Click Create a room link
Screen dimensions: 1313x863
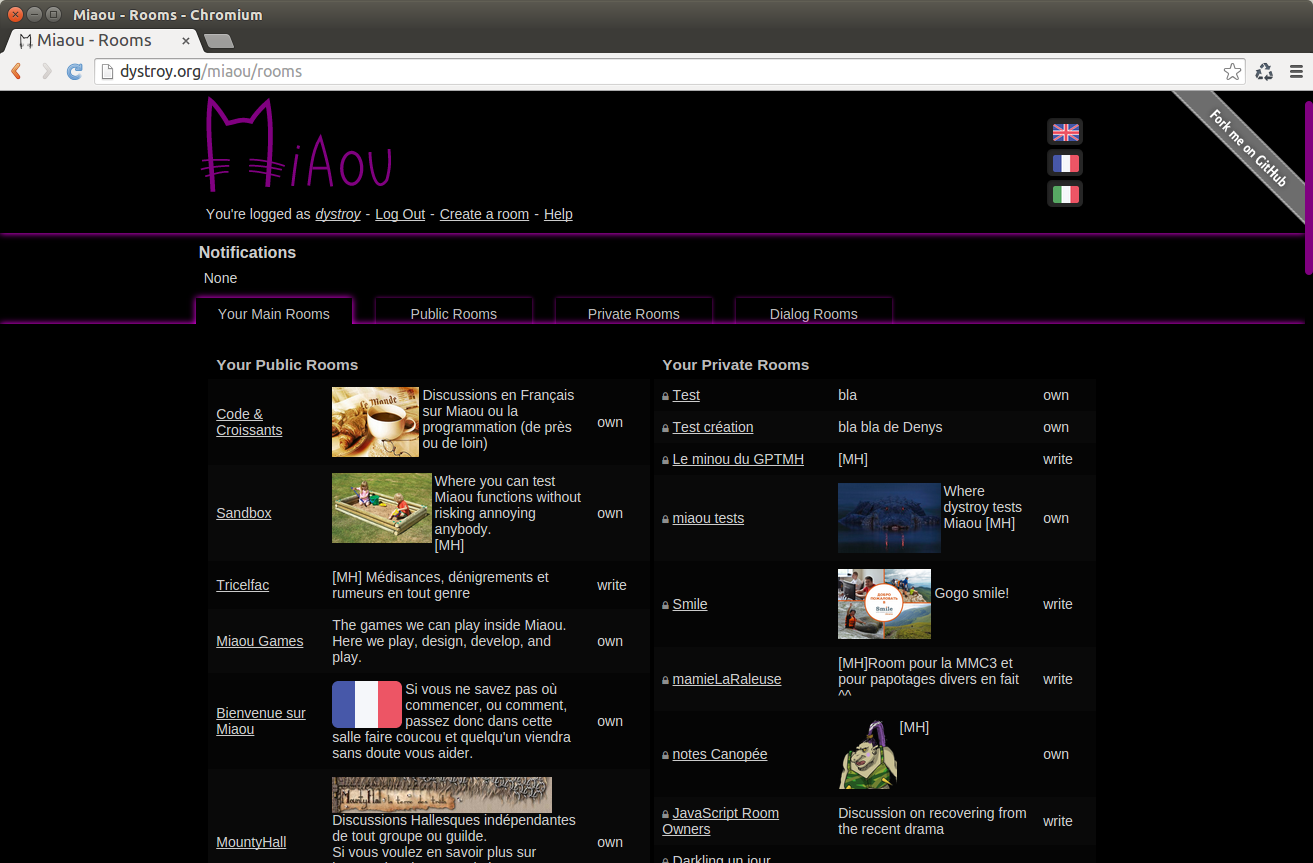point(484,214)
